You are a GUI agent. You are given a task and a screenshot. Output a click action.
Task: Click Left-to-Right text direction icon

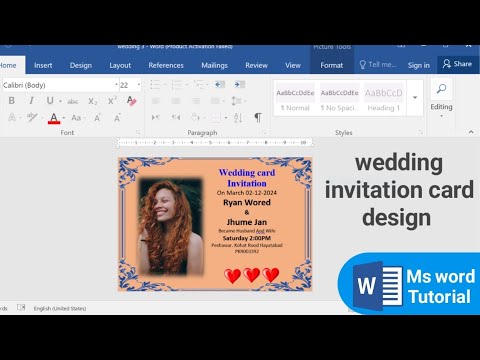tap(156, 117)
